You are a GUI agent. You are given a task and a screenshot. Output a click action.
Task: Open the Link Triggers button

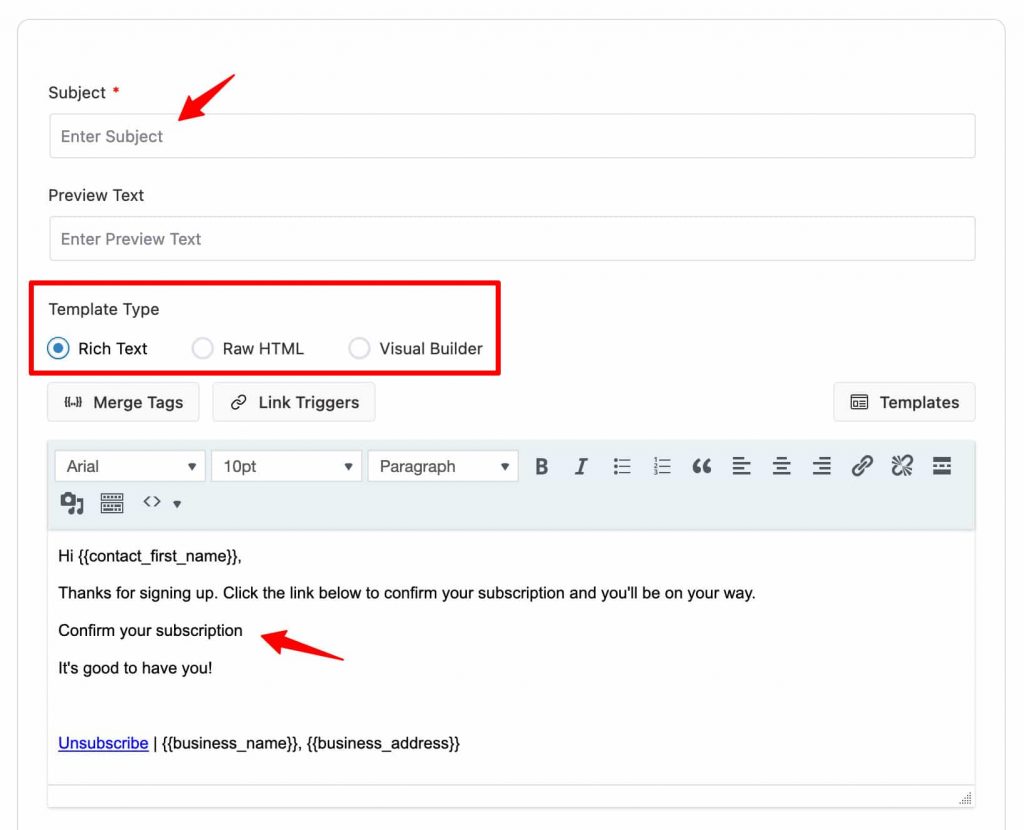pos(294,402)
